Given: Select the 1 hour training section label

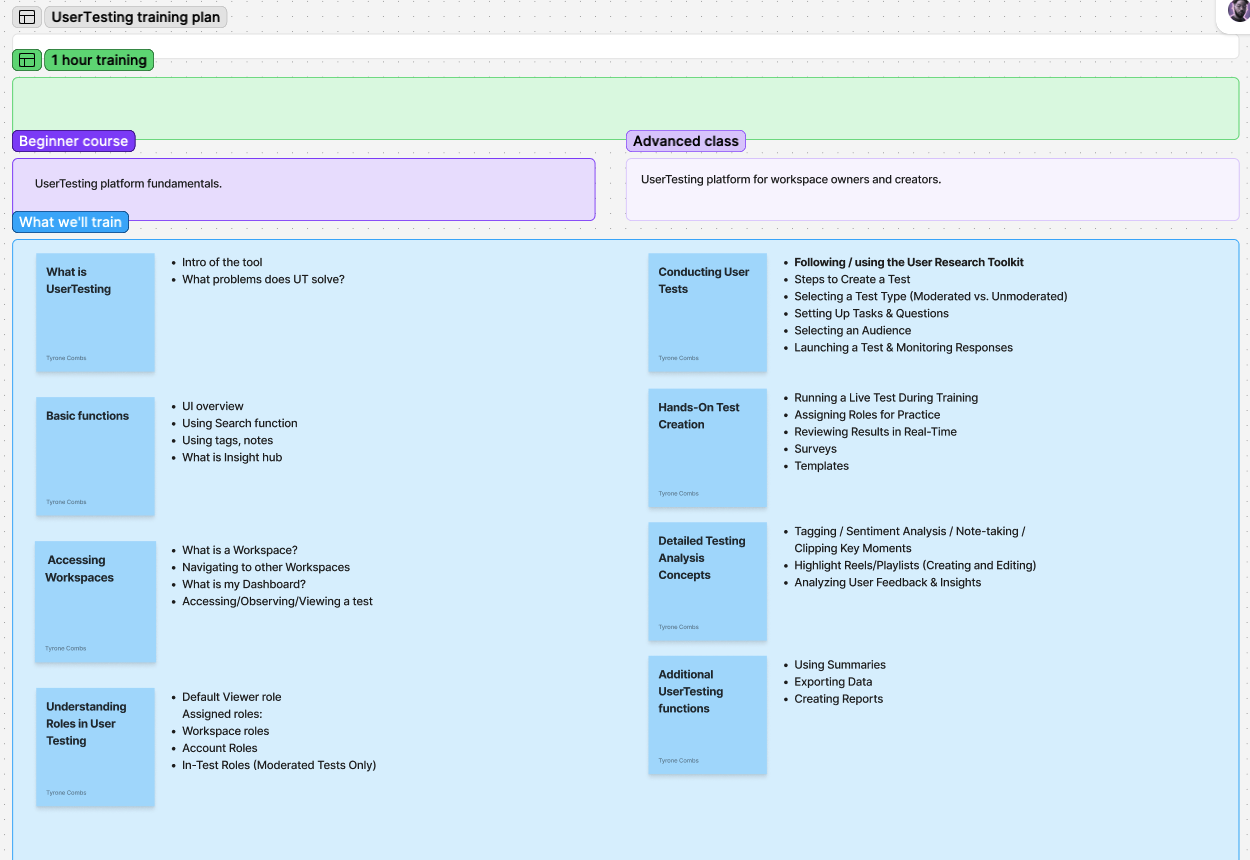Looking at the screenshot, I should pos(99,60).
